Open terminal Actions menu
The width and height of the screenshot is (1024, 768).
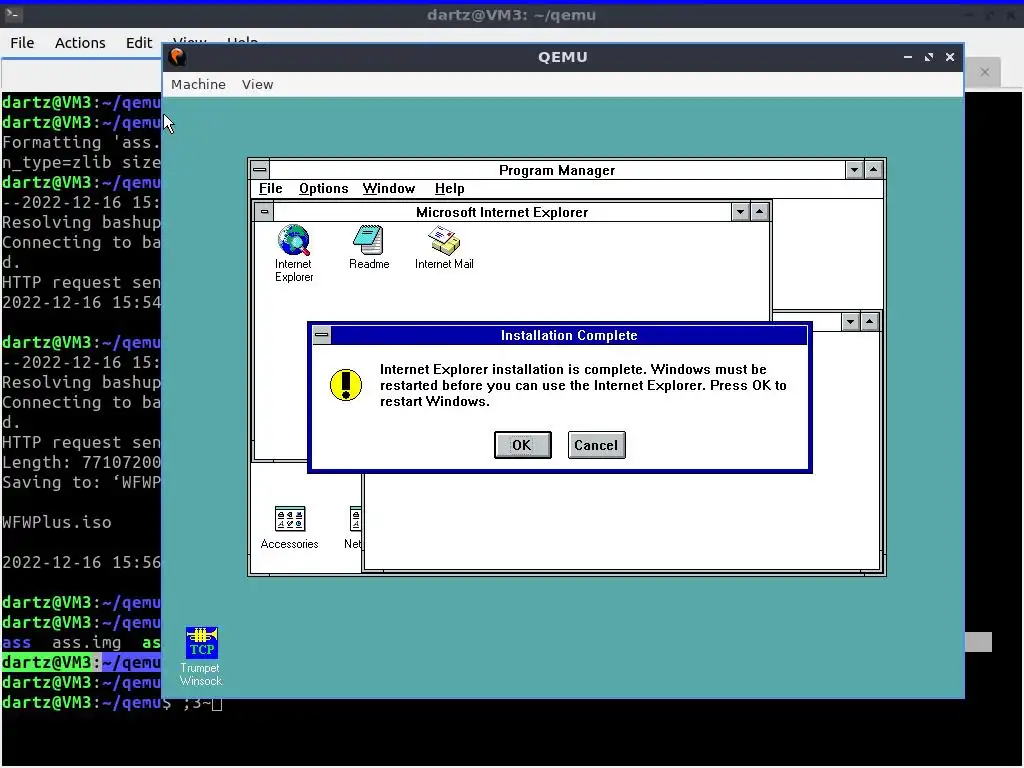(80, 42)
